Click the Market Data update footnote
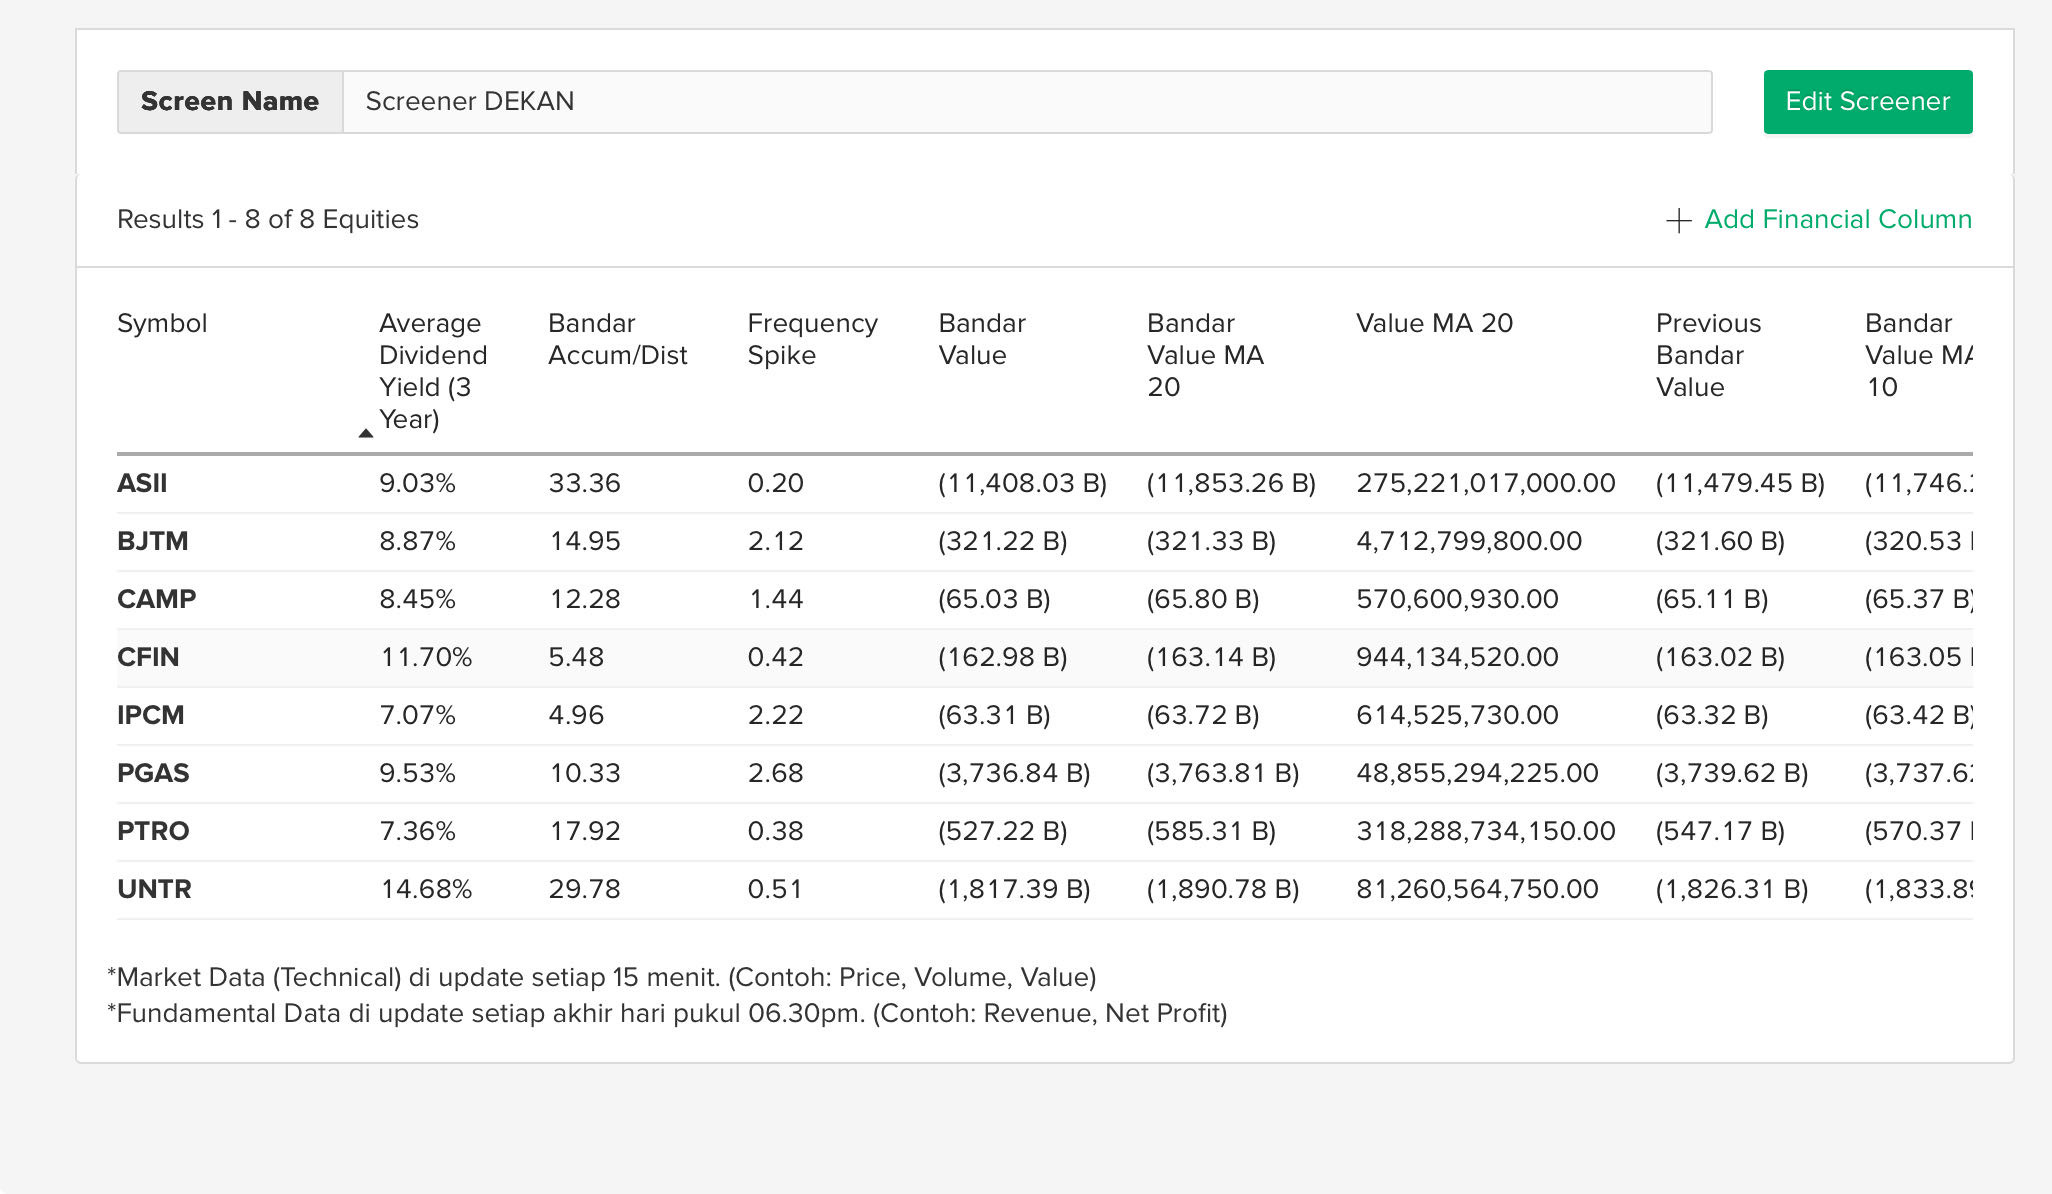The width and height of the screenshot is (2052, 1194). click(602, 977)
